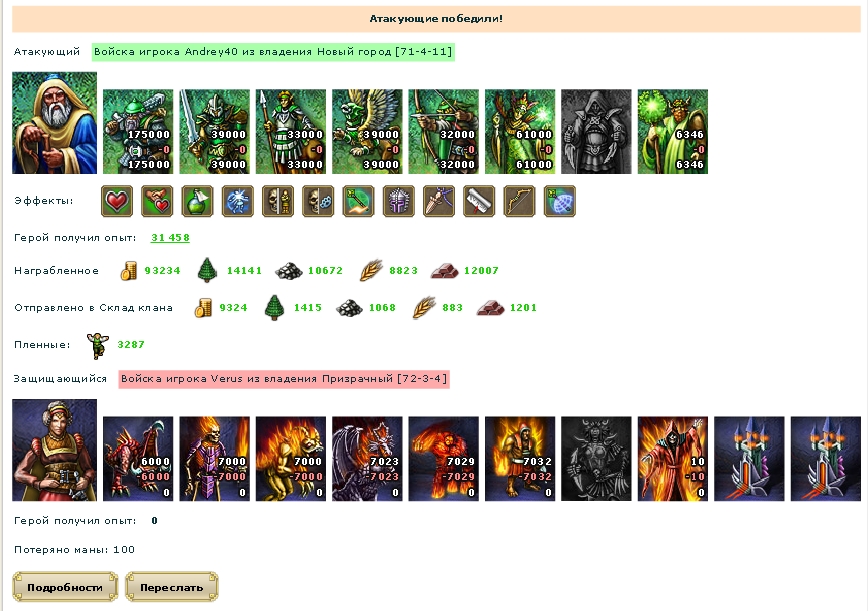Click the scroll effect icon
868x611 pixels.
point(479,201)
